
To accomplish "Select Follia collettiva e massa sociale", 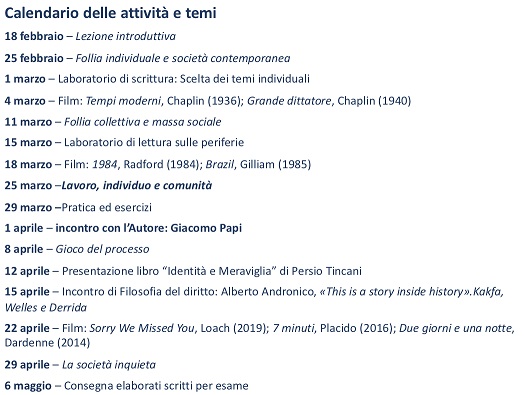I will coord(143,122).
